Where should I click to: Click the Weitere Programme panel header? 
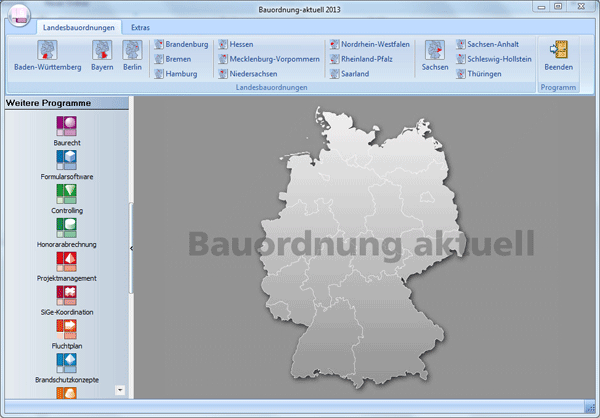[67, 103]
